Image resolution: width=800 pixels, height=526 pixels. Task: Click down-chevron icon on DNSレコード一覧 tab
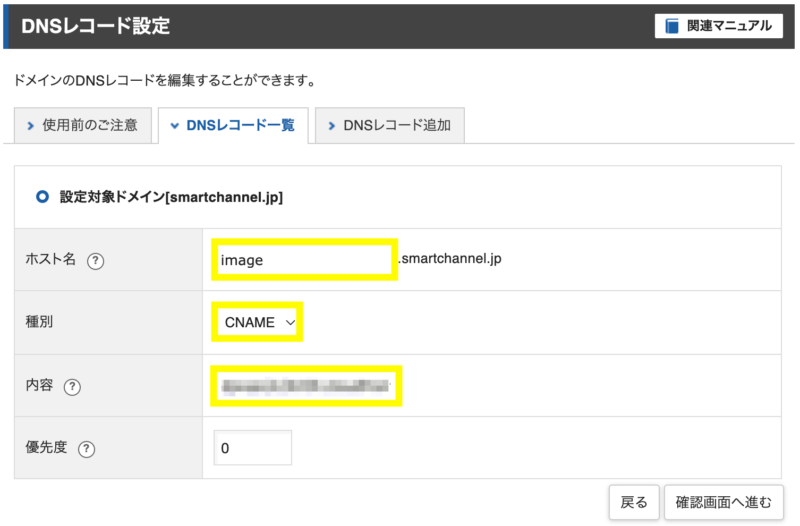174,126
